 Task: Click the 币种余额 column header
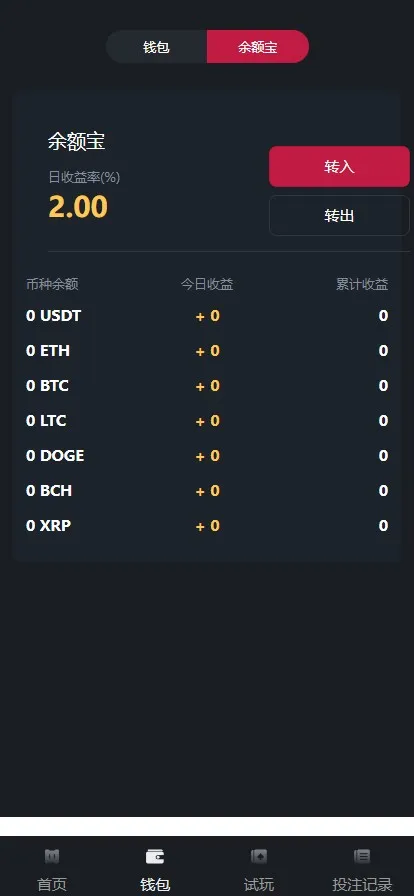coord(52,284)
